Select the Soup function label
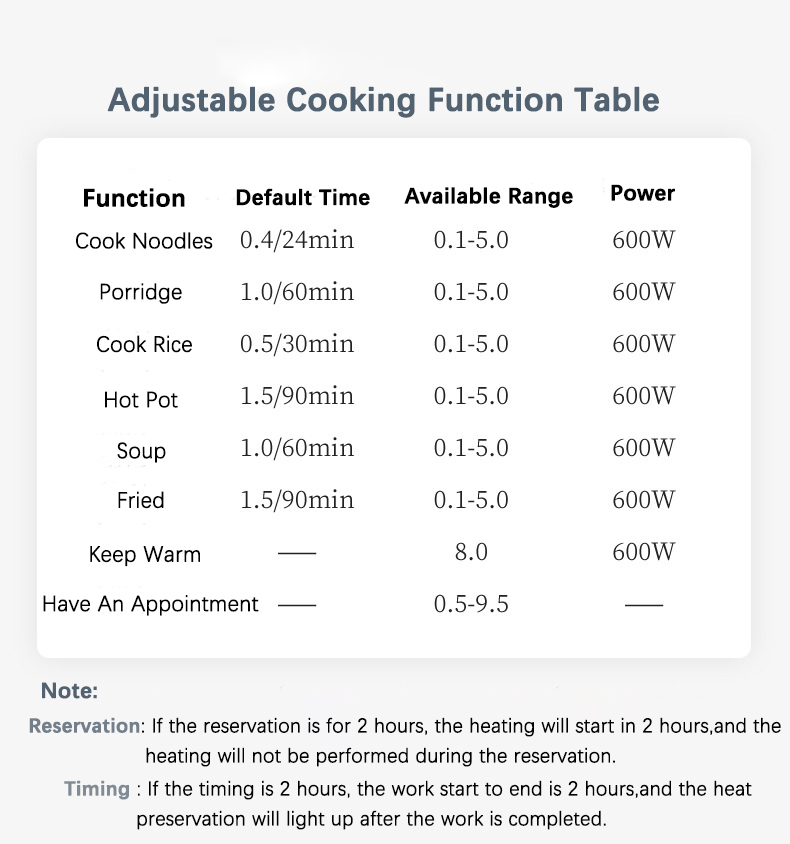 tap(141, 451)
